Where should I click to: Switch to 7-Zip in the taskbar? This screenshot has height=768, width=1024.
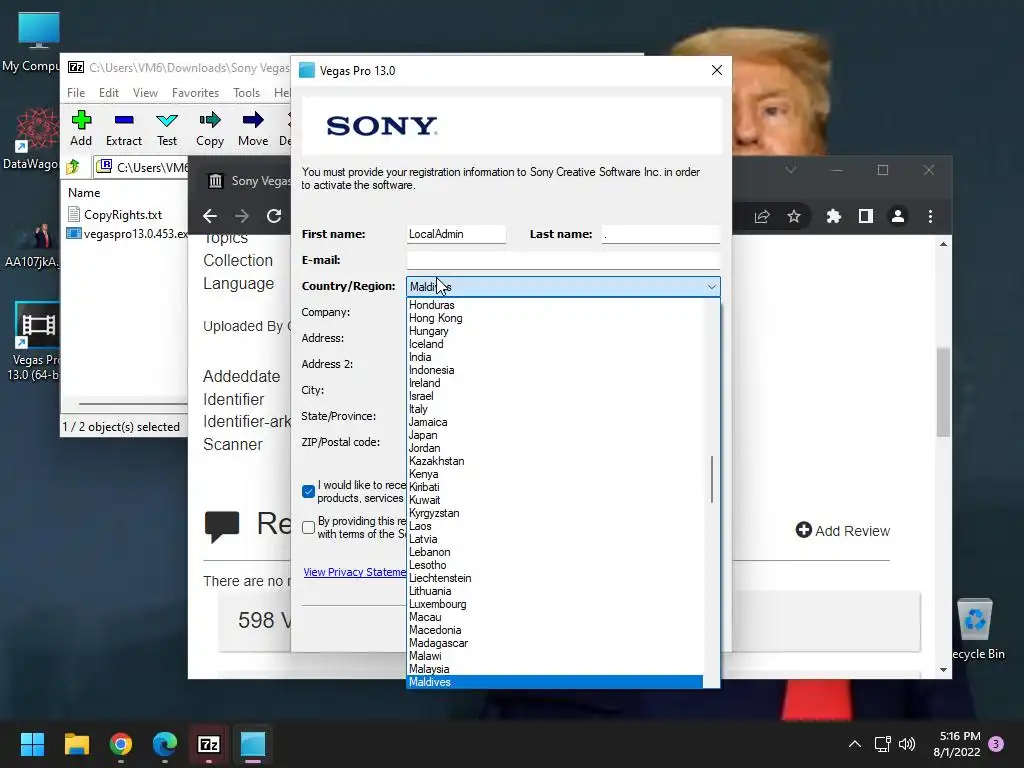pyautogui.click(x=209, y=744)
